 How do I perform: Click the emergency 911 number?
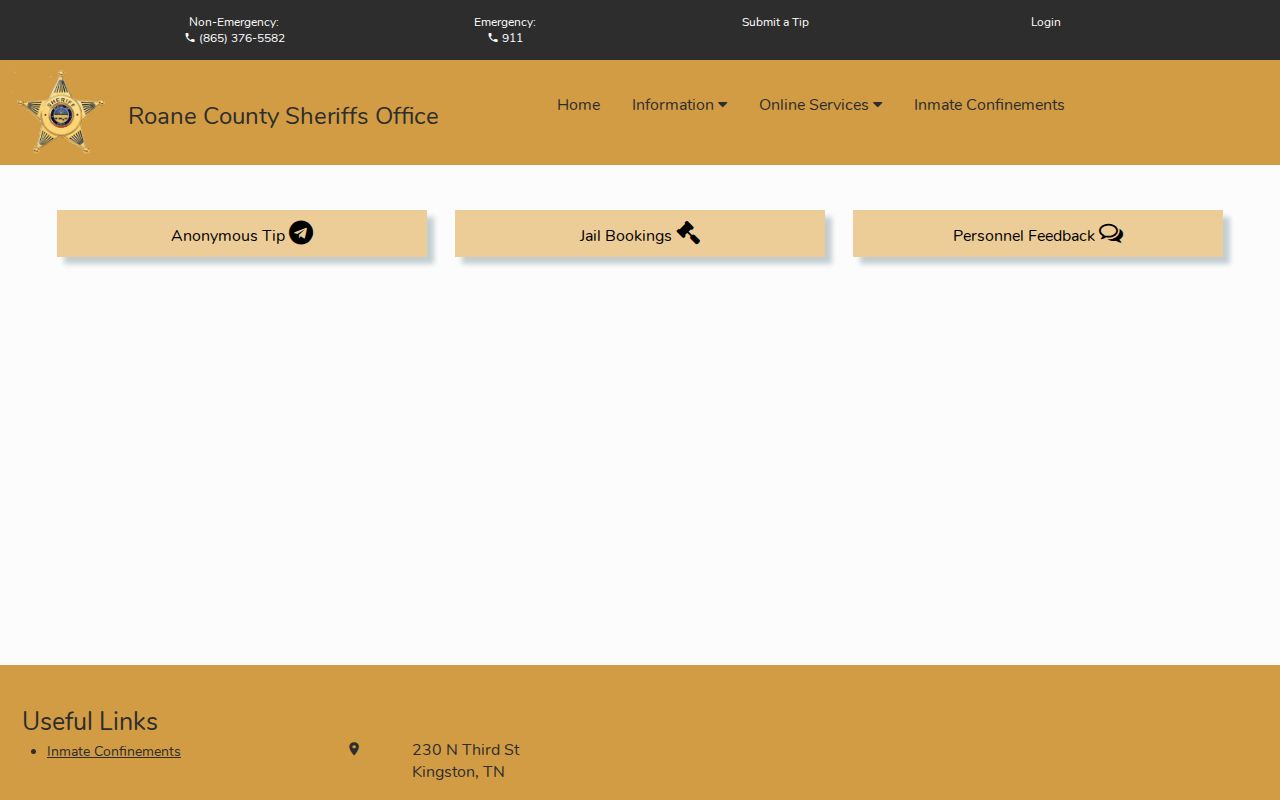[512, 38]
